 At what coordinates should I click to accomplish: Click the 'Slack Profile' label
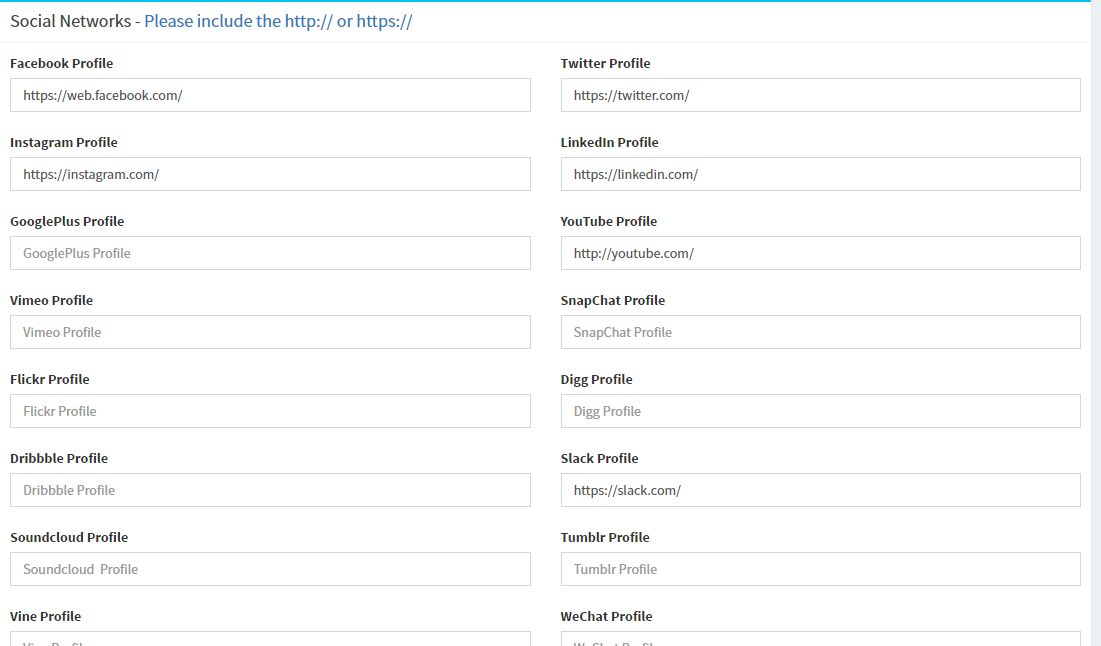tap(600, 459)
